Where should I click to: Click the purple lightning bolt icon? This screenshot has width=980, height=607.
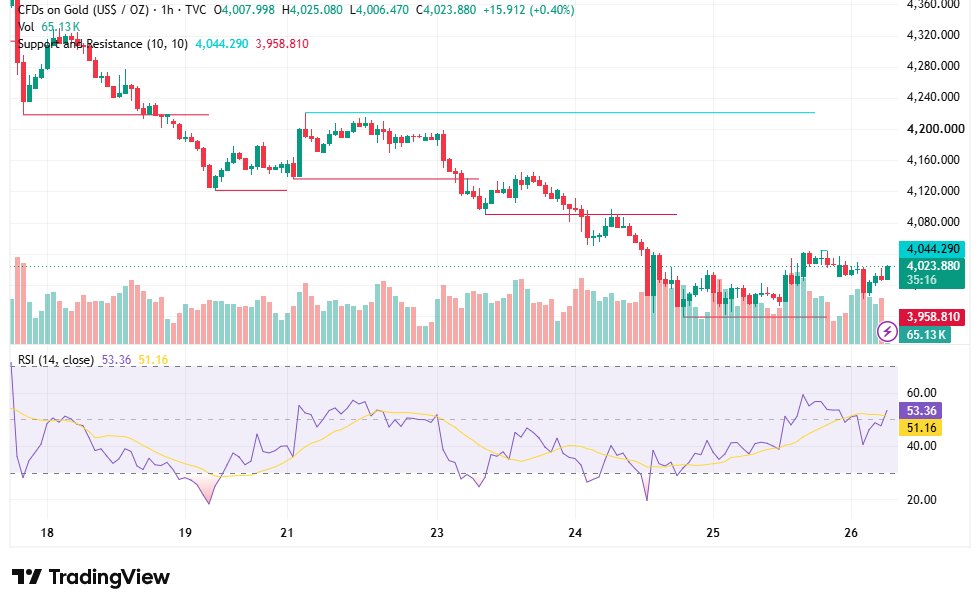click(887, 331)
